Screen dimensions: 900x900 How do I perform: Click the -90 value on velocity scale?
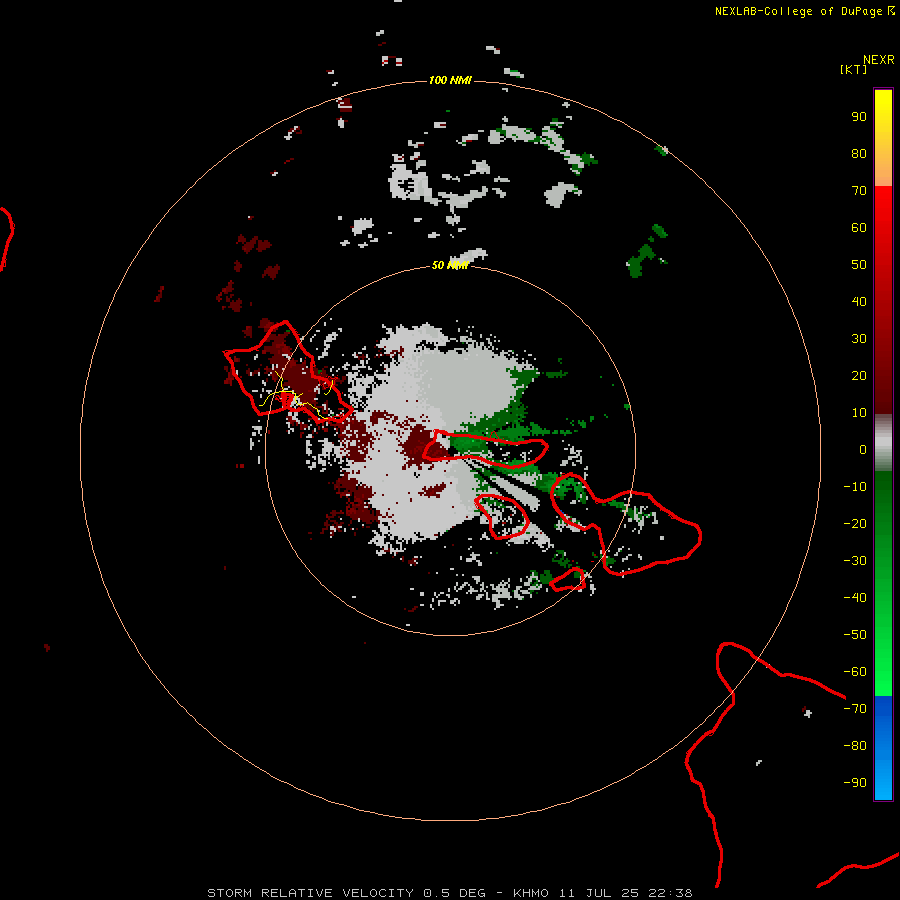[x=855, y=783]
